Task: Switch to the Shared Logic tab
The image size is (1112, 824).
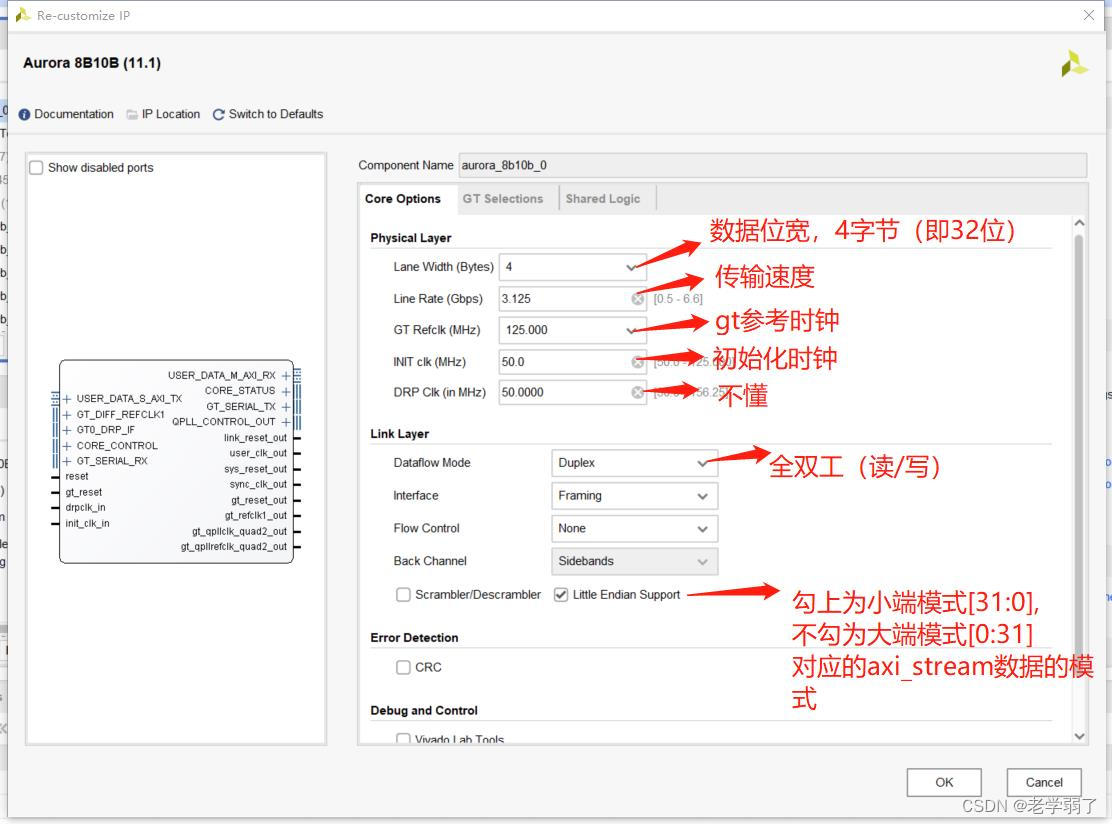Action: (603, 199)
